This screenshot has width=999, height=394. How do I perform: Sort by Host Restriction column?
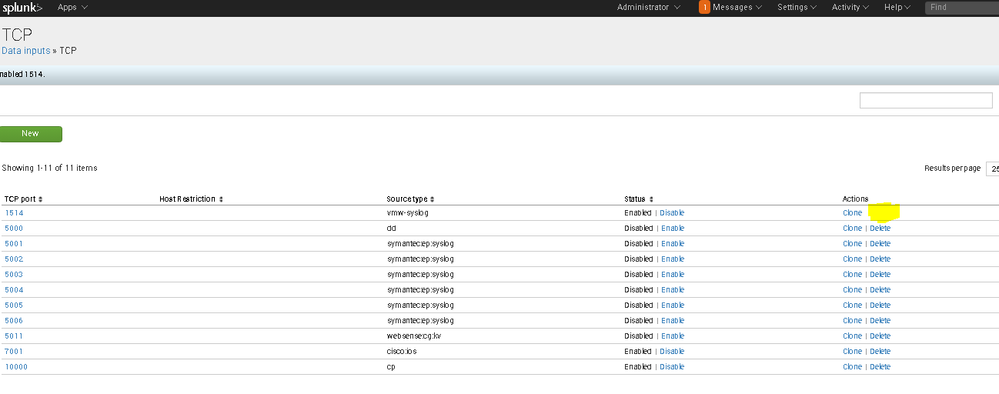pyautogui.click(x=191, y=199)
